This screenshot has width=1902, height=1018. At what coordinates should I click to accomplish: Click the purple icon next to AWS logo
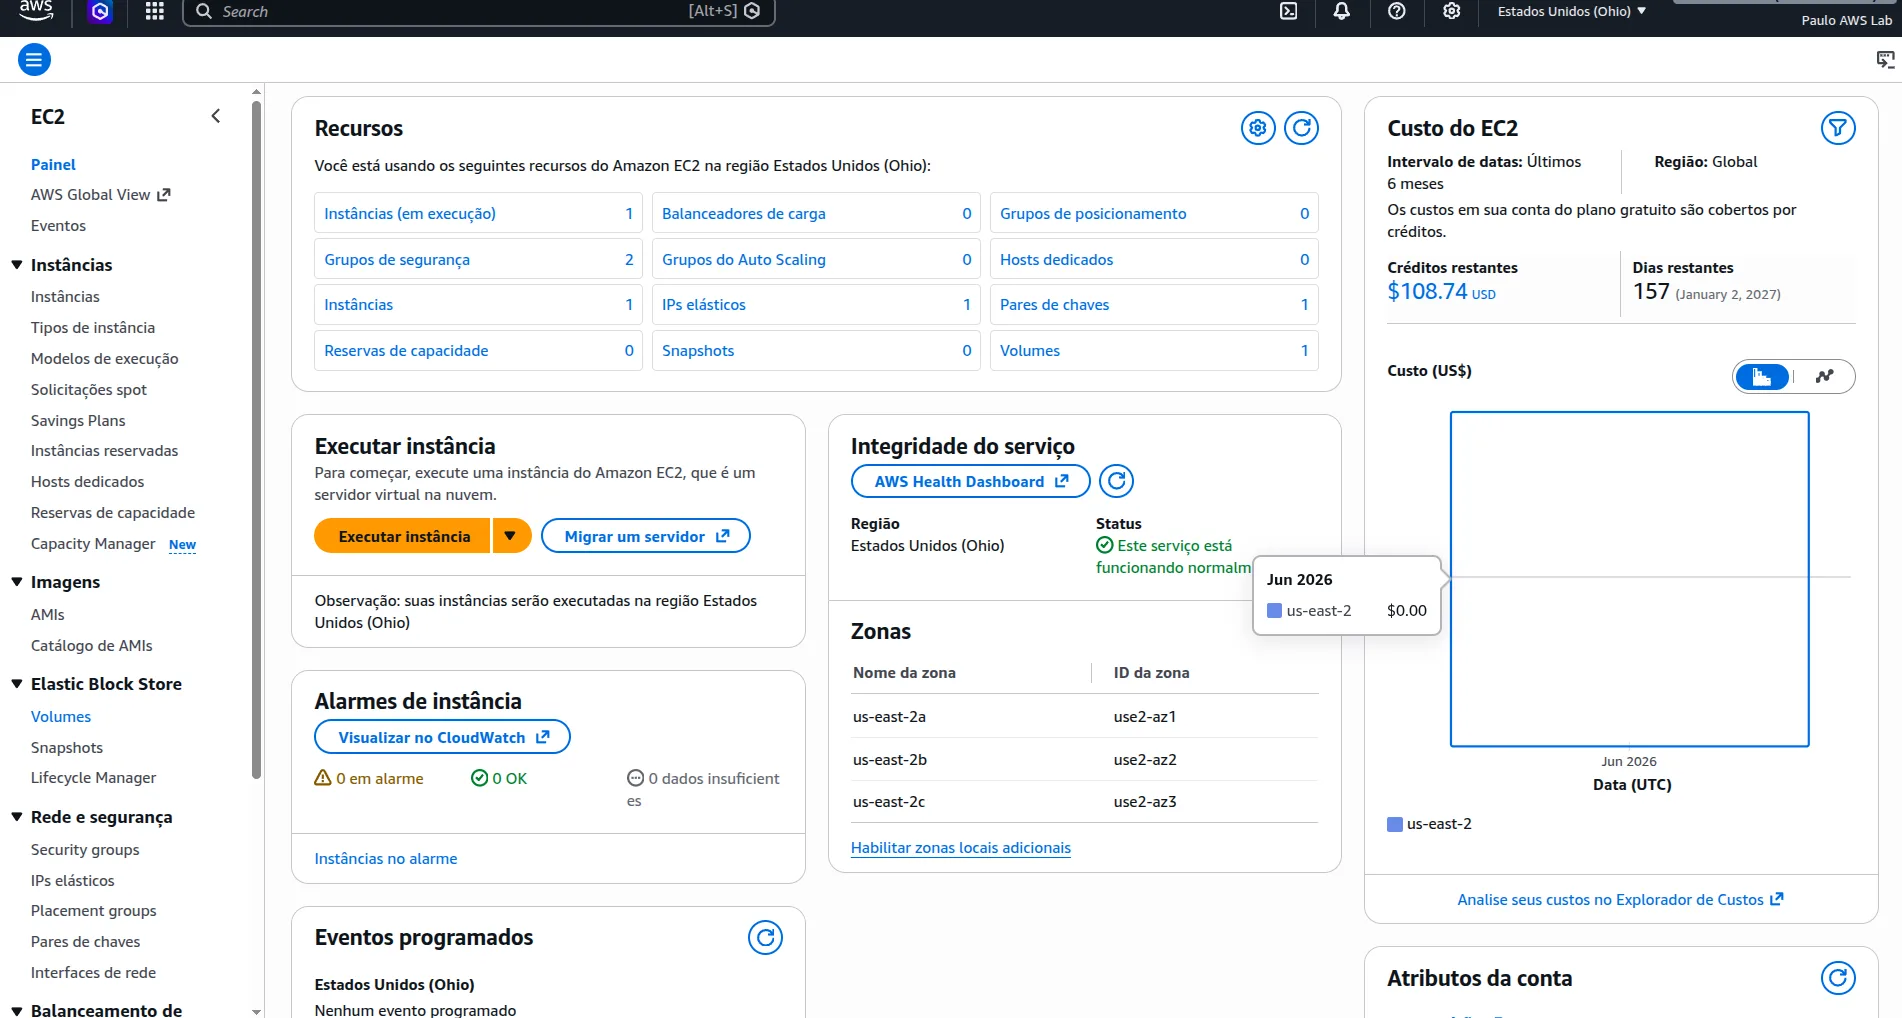(x=100, y=11)
